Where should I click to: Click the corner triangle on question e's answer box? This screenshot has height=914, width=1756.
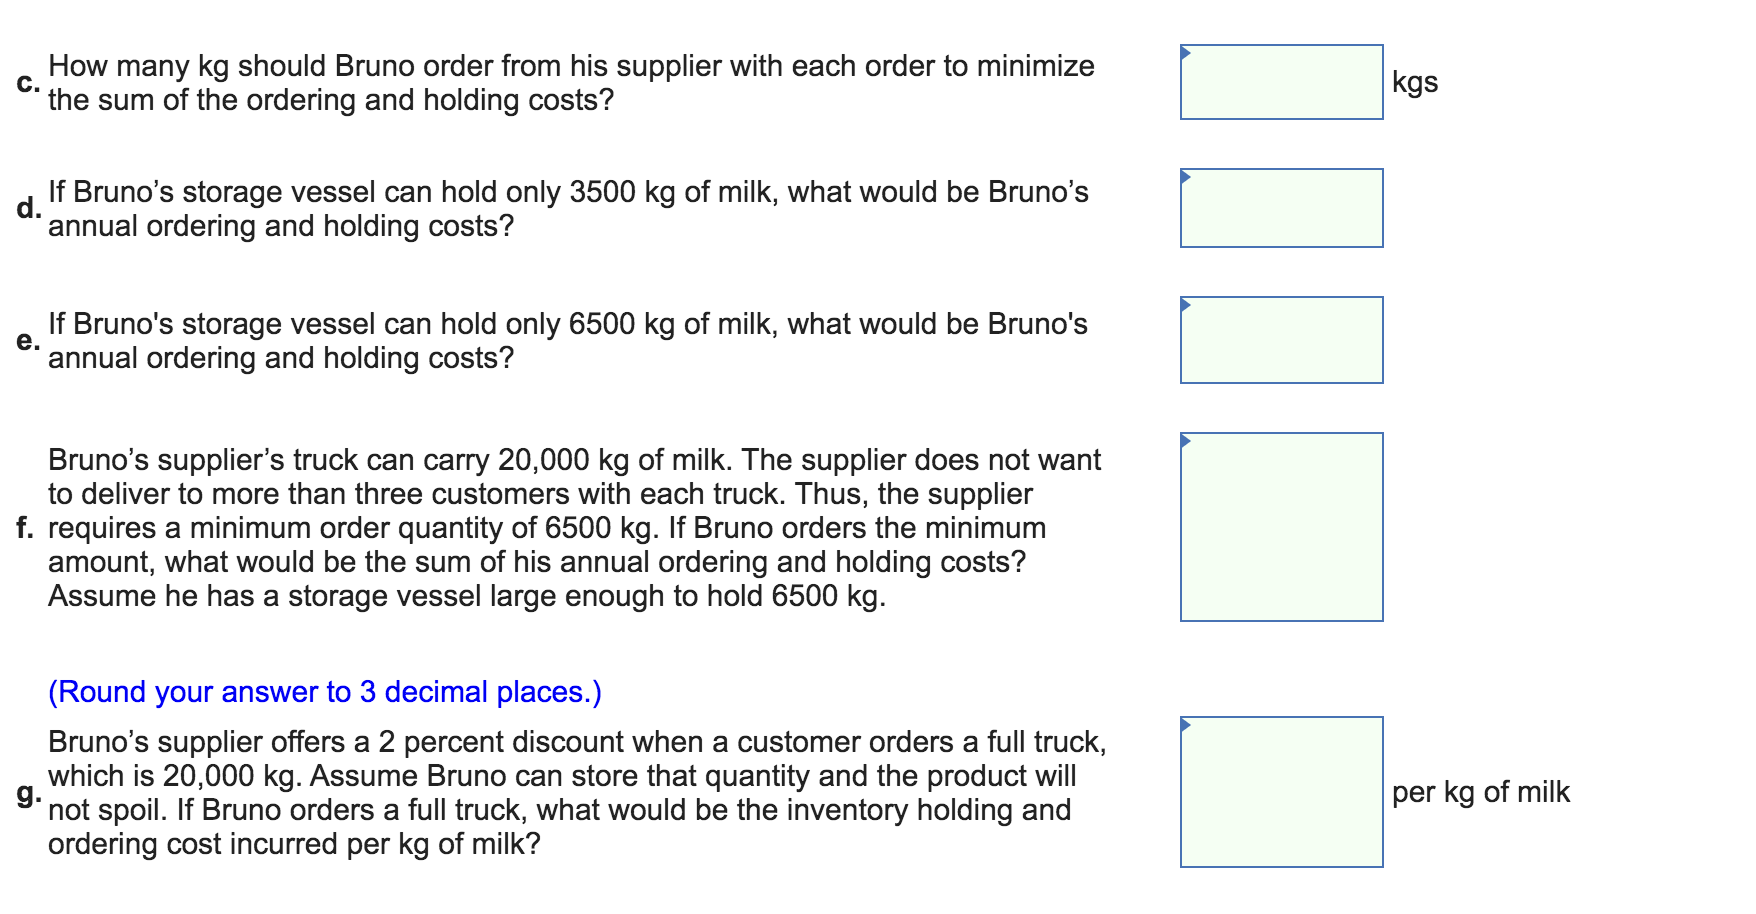coord(1187,307)
